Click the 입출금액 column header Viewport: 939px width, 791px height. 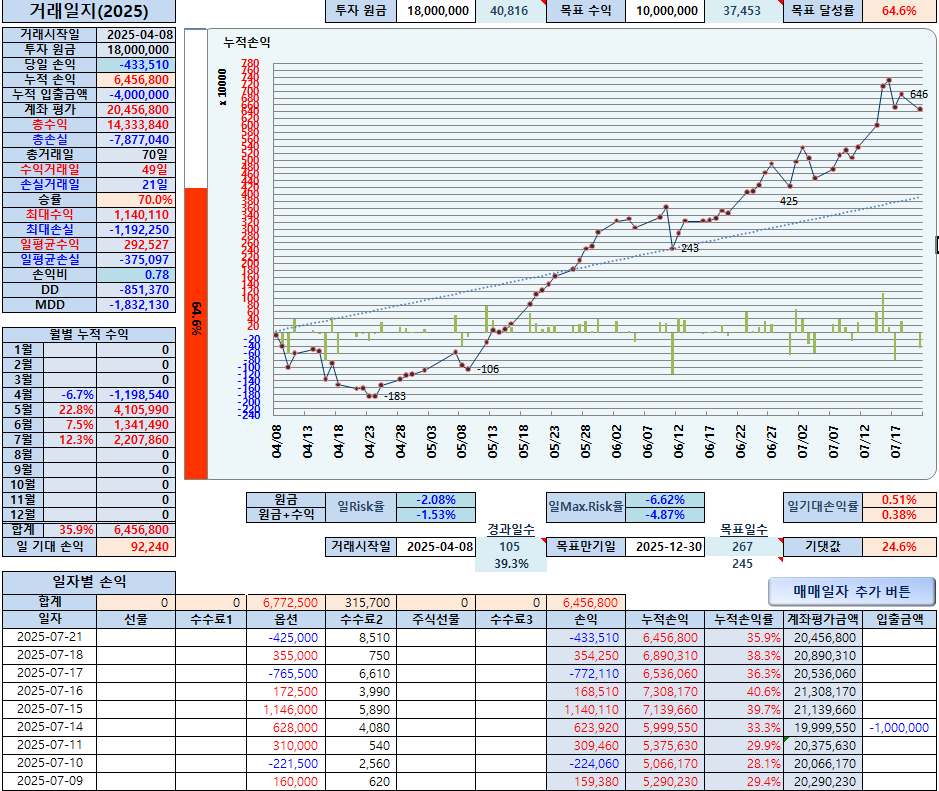[899, 619]
